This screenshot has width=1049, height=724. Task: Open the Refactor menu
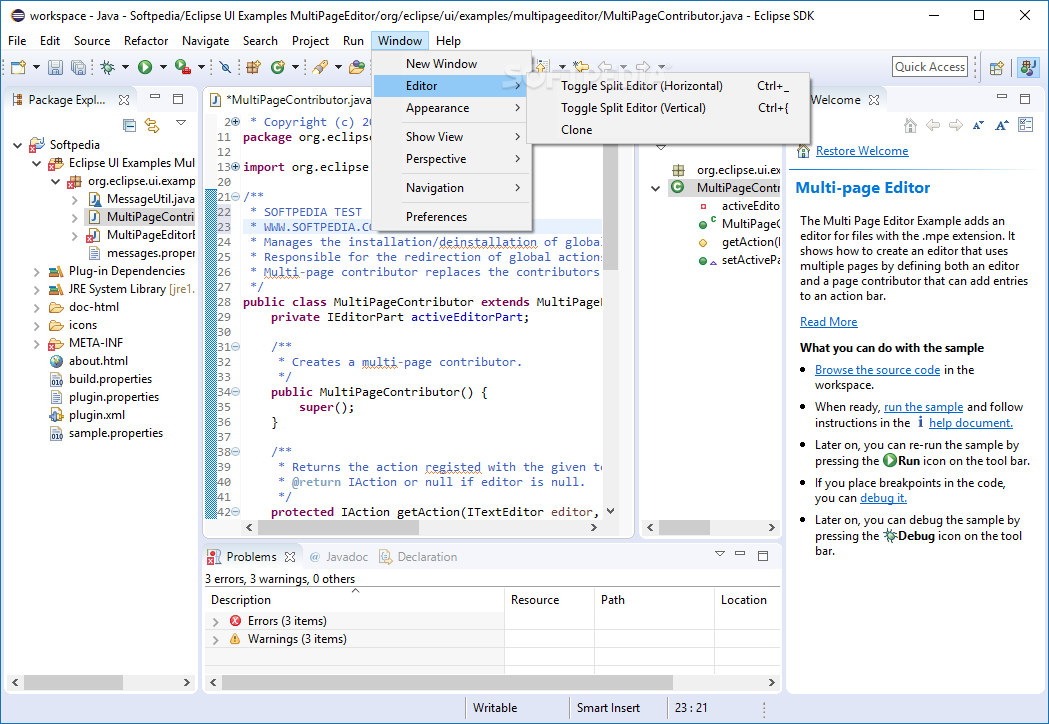click(x=146, y=41)
